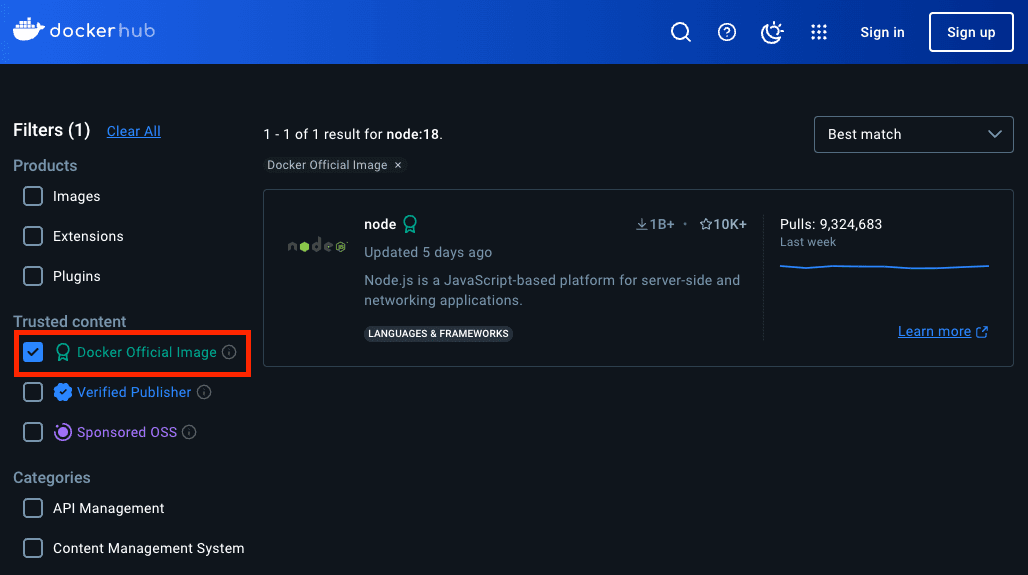
Task: Click the Docker Official Image ribbon badge in filters
Action: click(62, 352)
